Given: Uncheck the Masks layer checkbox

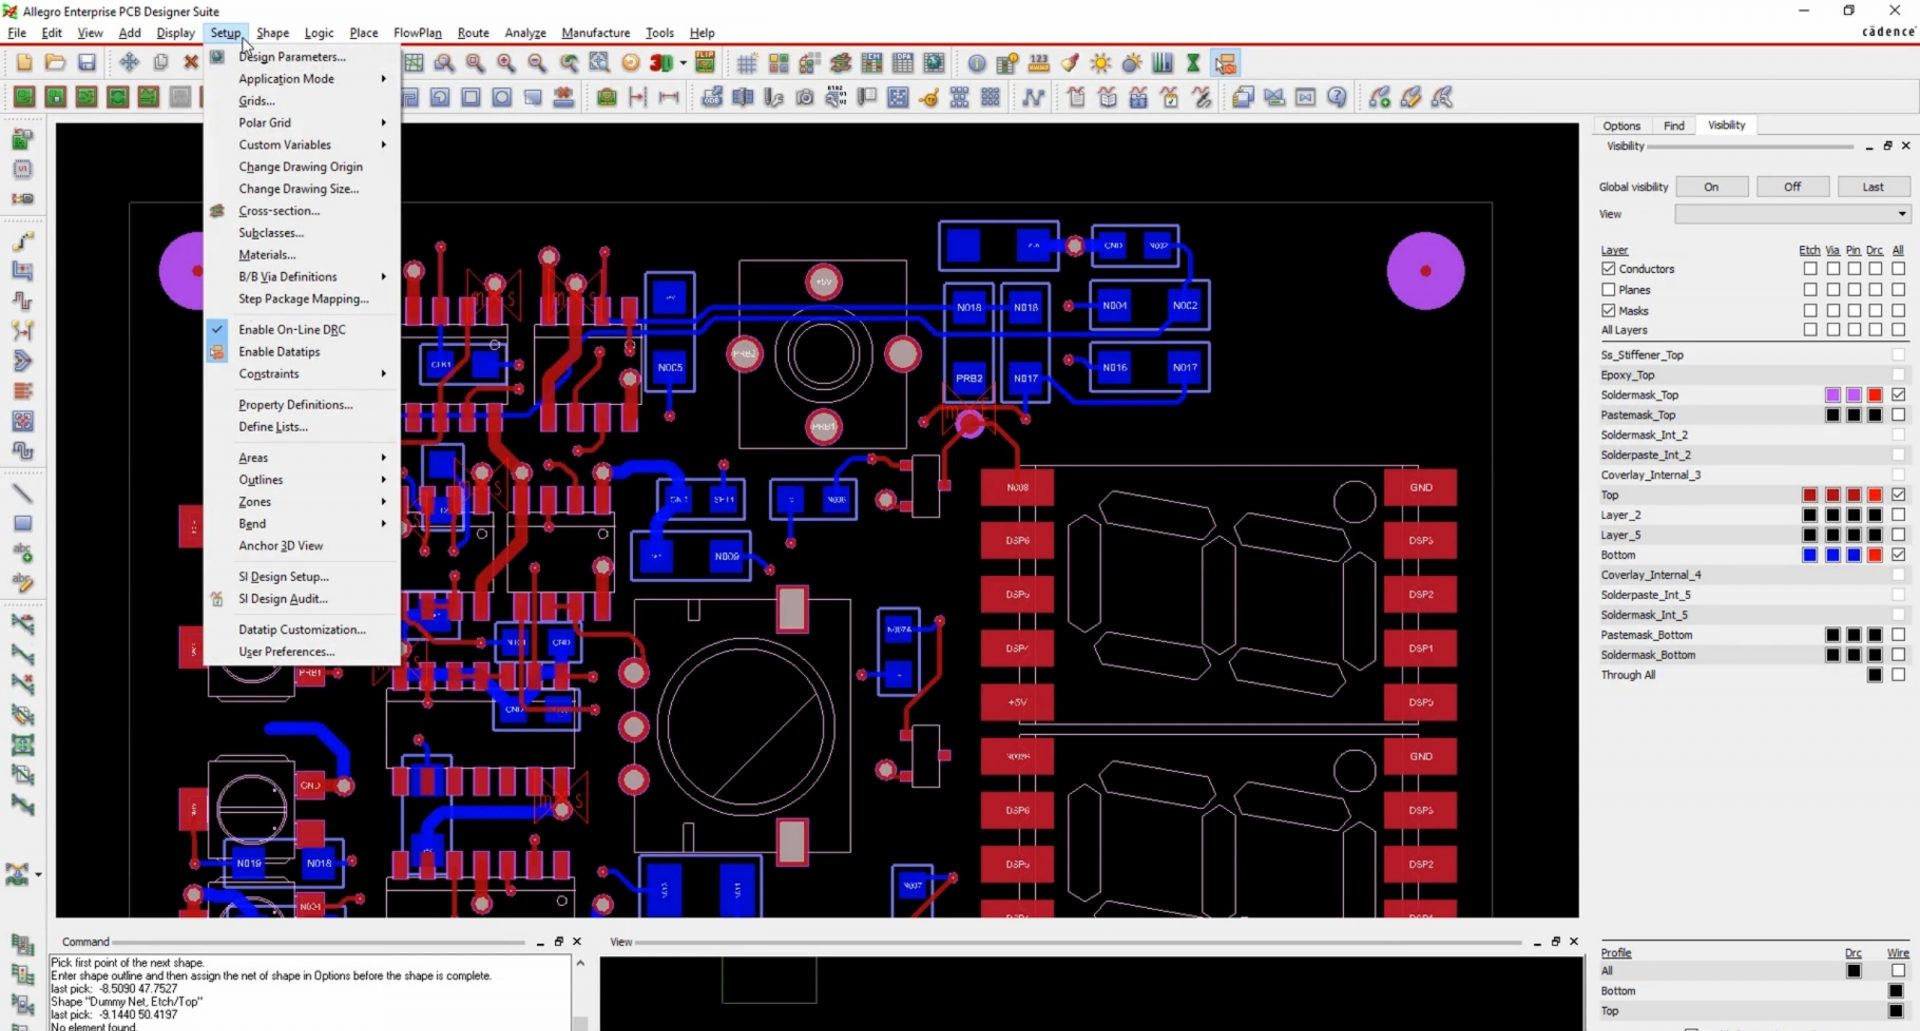Looking at the screenshot, I should [1608, 311].
